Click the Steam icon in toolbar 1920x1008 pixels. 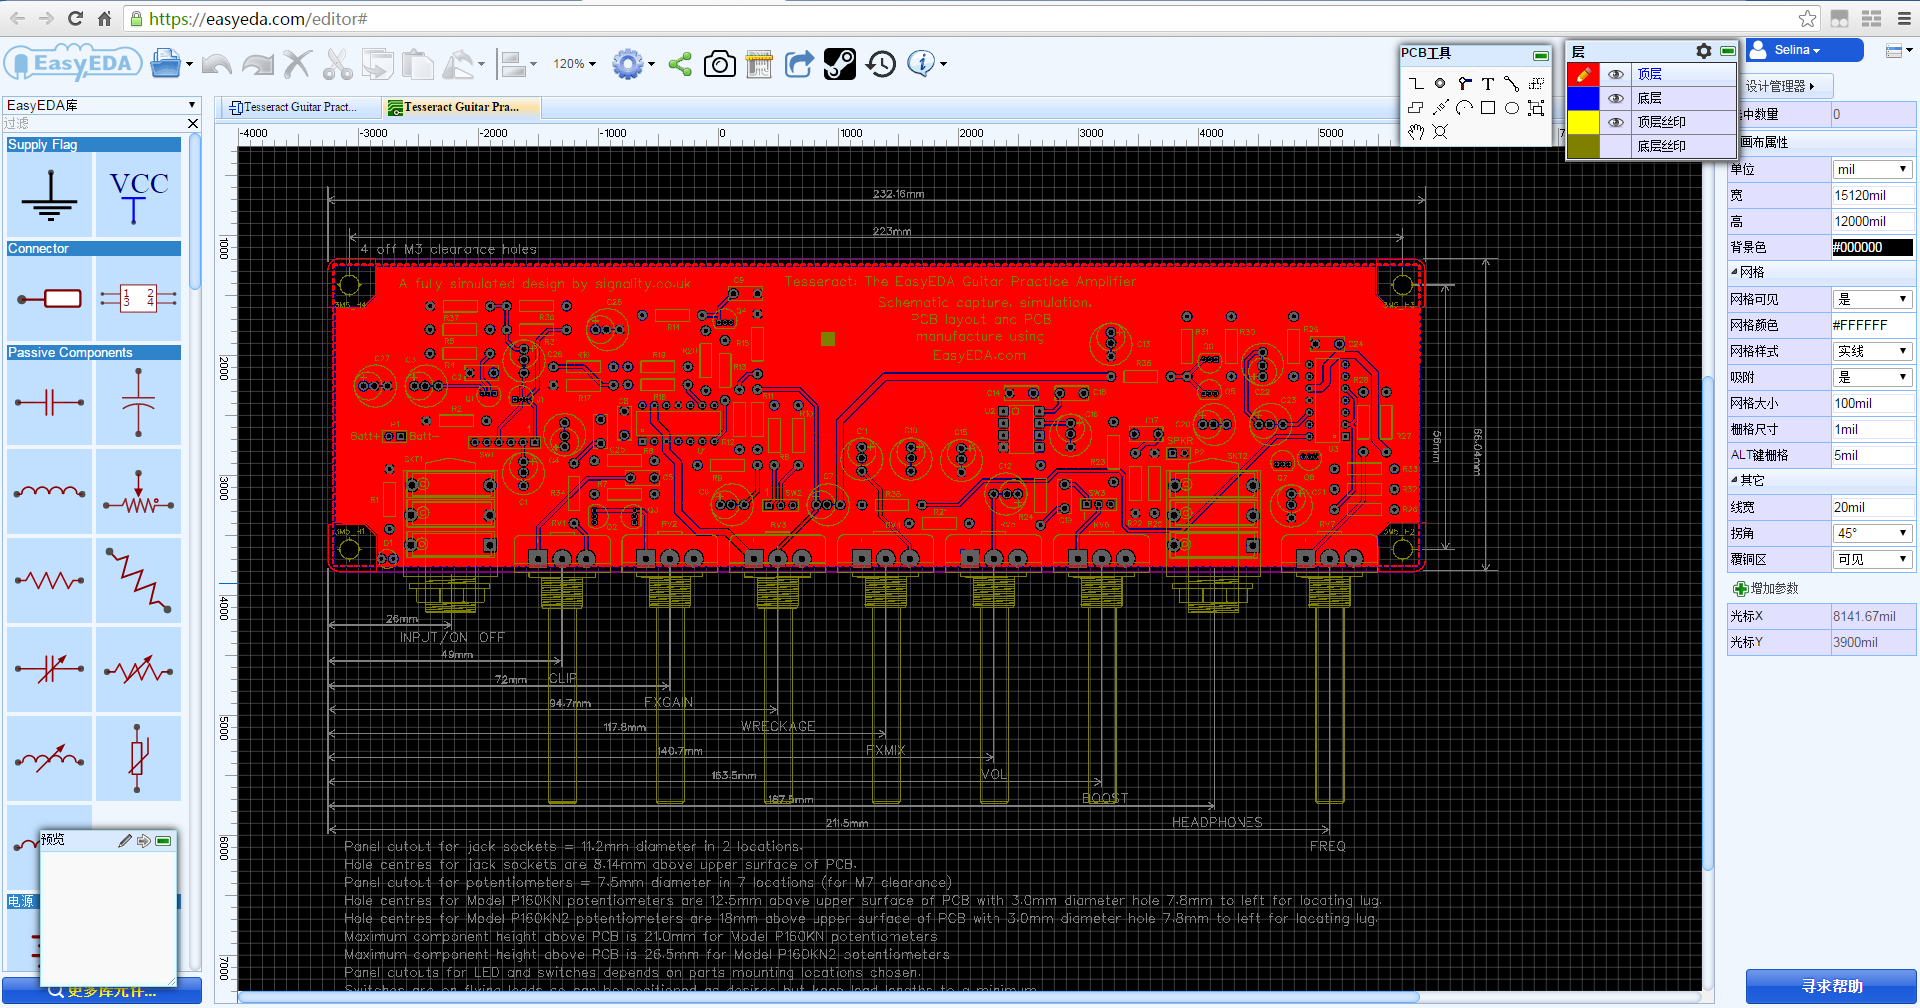click(840, 65)
